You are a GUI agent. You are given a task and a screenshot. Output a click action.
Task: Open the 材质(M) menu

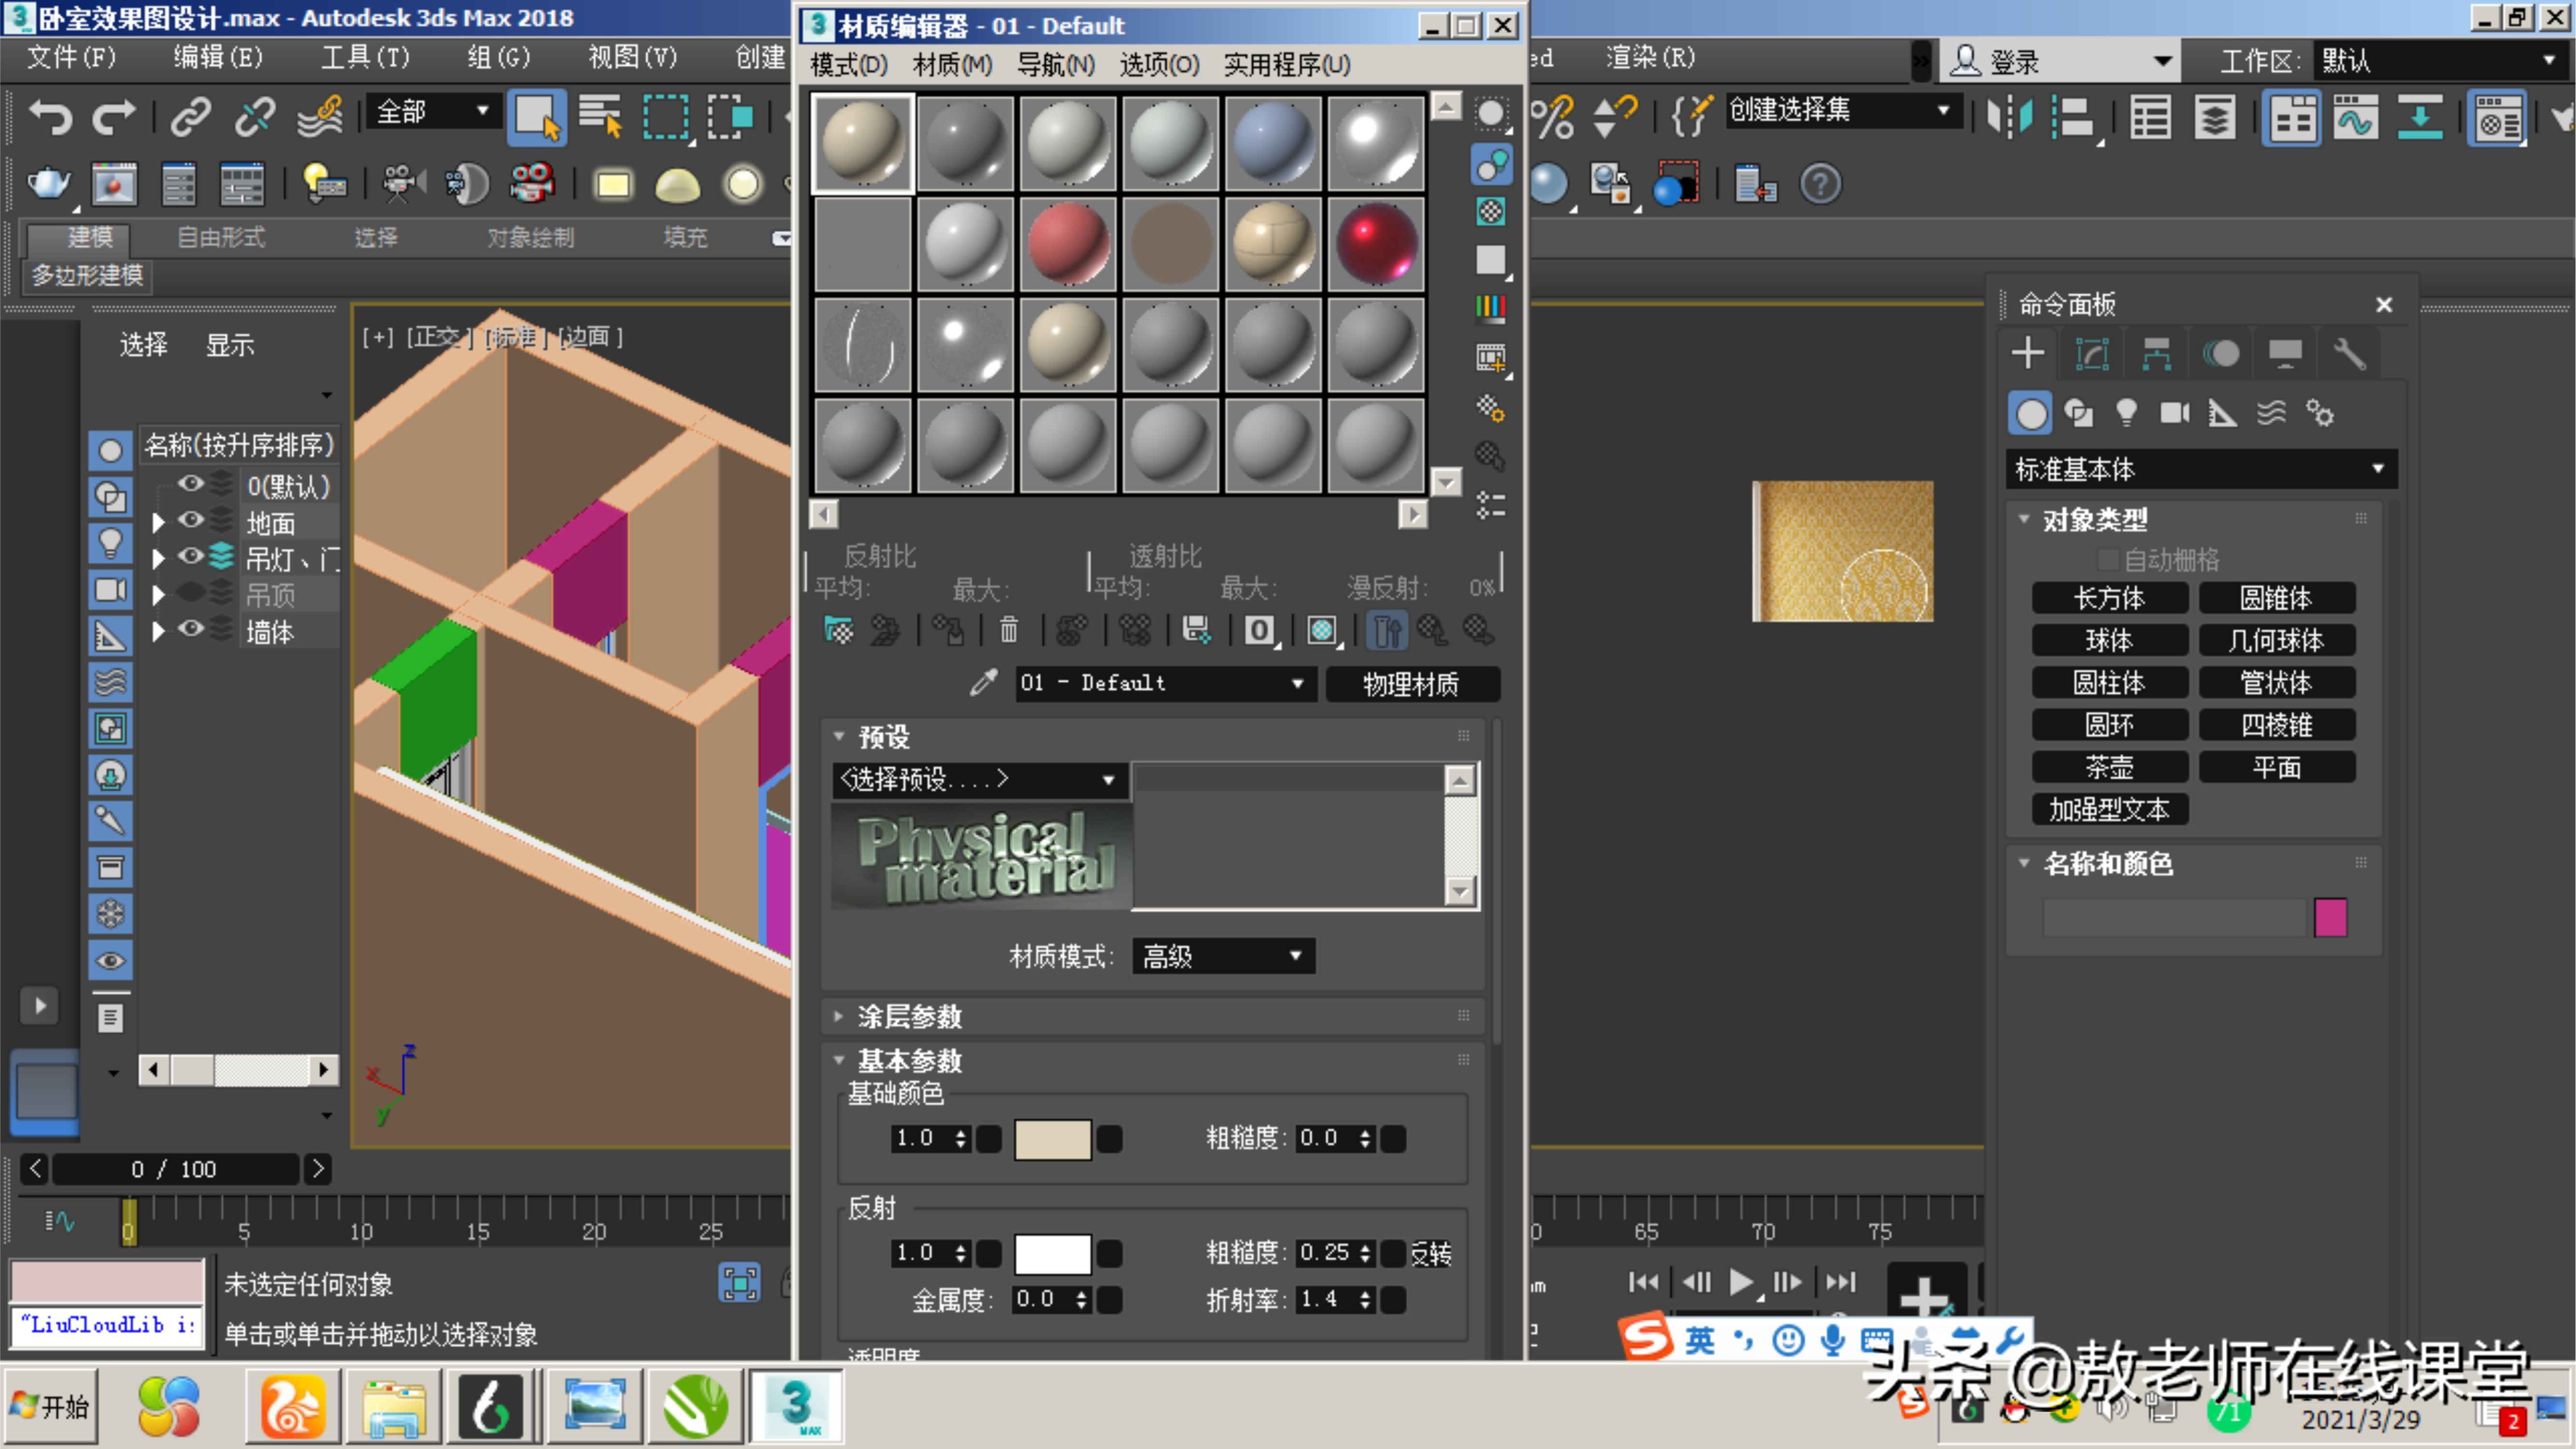(951, 65)
